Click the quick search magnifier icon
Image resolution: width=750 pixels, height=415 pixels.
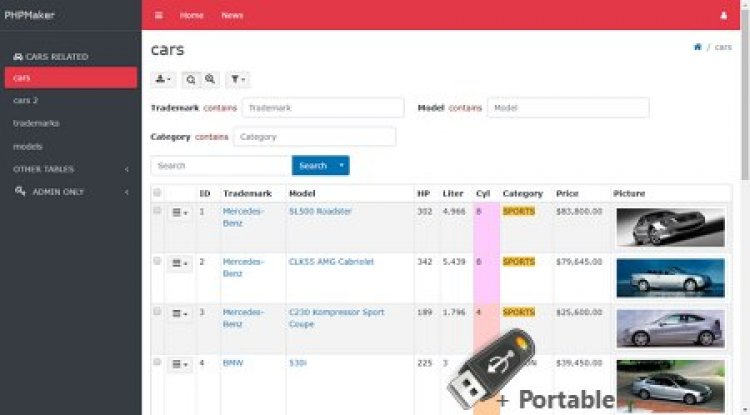pos(191,79)
